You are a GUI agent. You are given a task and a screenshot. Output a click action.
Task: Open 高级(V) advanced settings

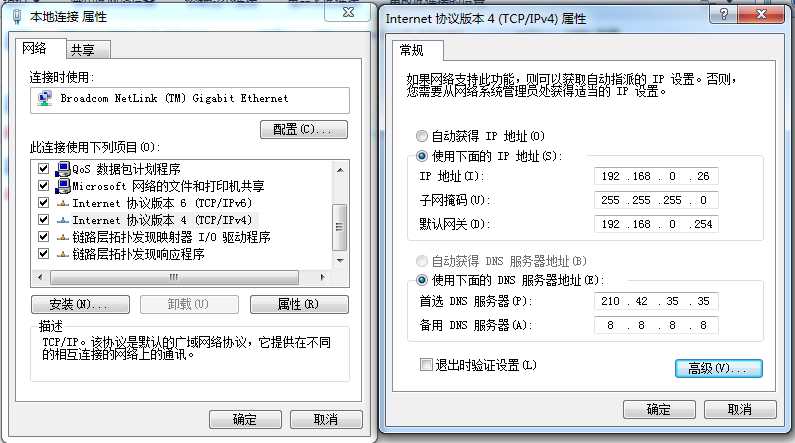point(718,368)
